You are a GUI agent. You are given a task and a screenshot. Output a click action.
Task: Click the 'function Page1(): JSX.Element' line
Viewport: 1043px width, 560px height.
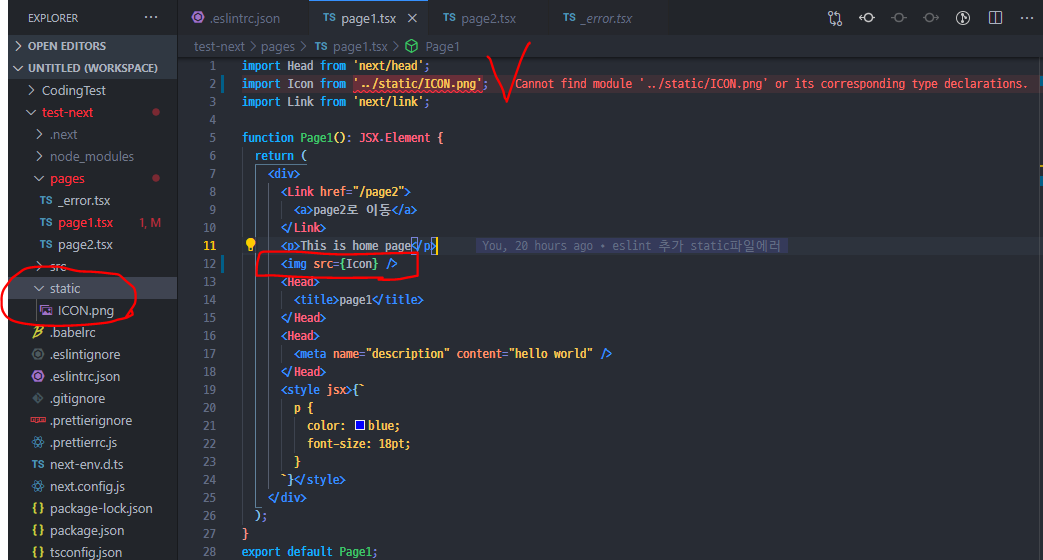pyautogui.click(x=342, y=137)
